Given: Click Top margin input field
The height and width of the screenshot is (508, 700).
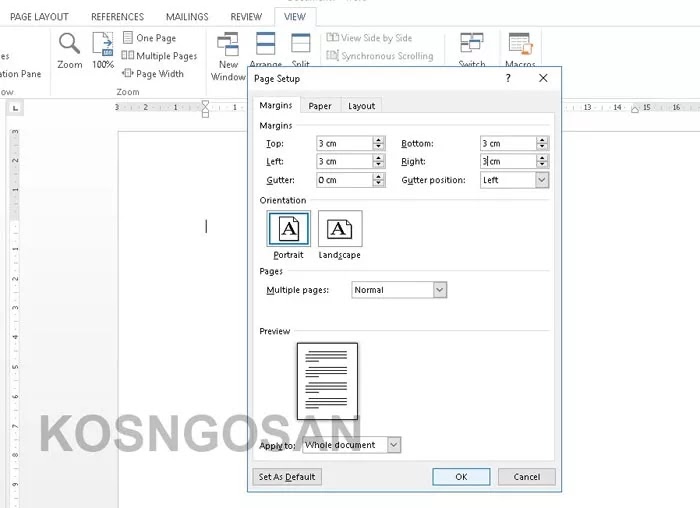Looking at the screenshot, I should click(345, 143).
